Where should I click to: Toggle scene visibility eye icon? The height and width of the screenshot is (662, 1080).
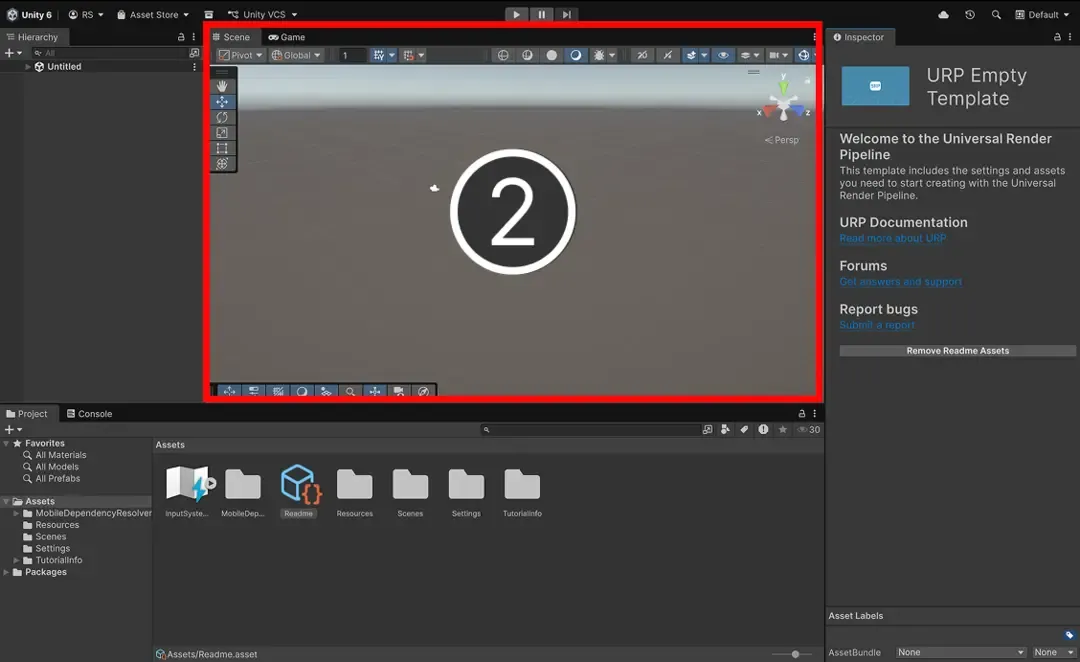(724, 55)
